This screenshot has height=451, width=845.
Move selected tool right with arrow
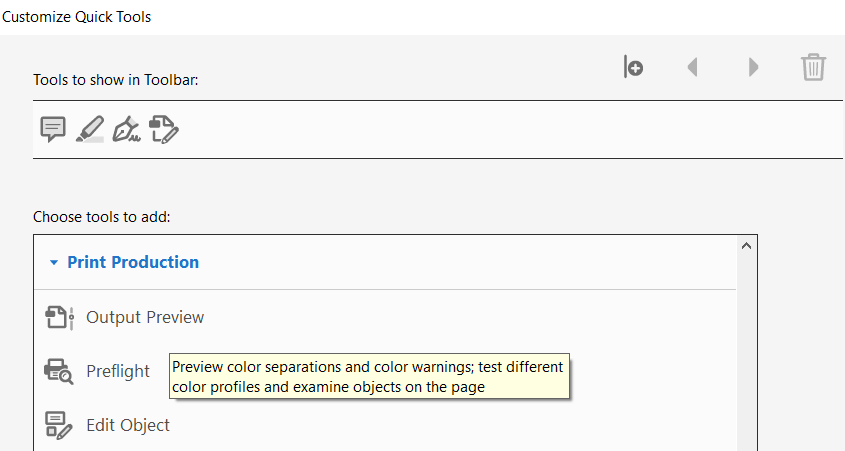coord(753,67)
